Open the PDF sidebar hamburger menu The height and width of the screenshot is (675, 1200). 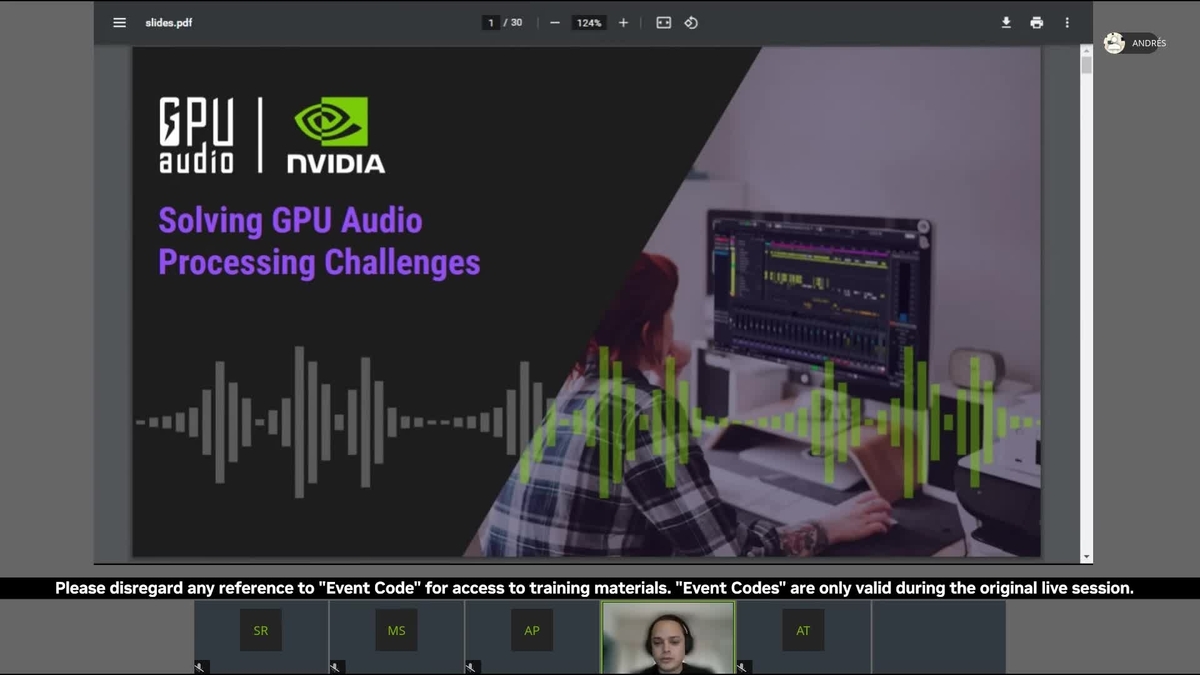click(x=119, y=23)
